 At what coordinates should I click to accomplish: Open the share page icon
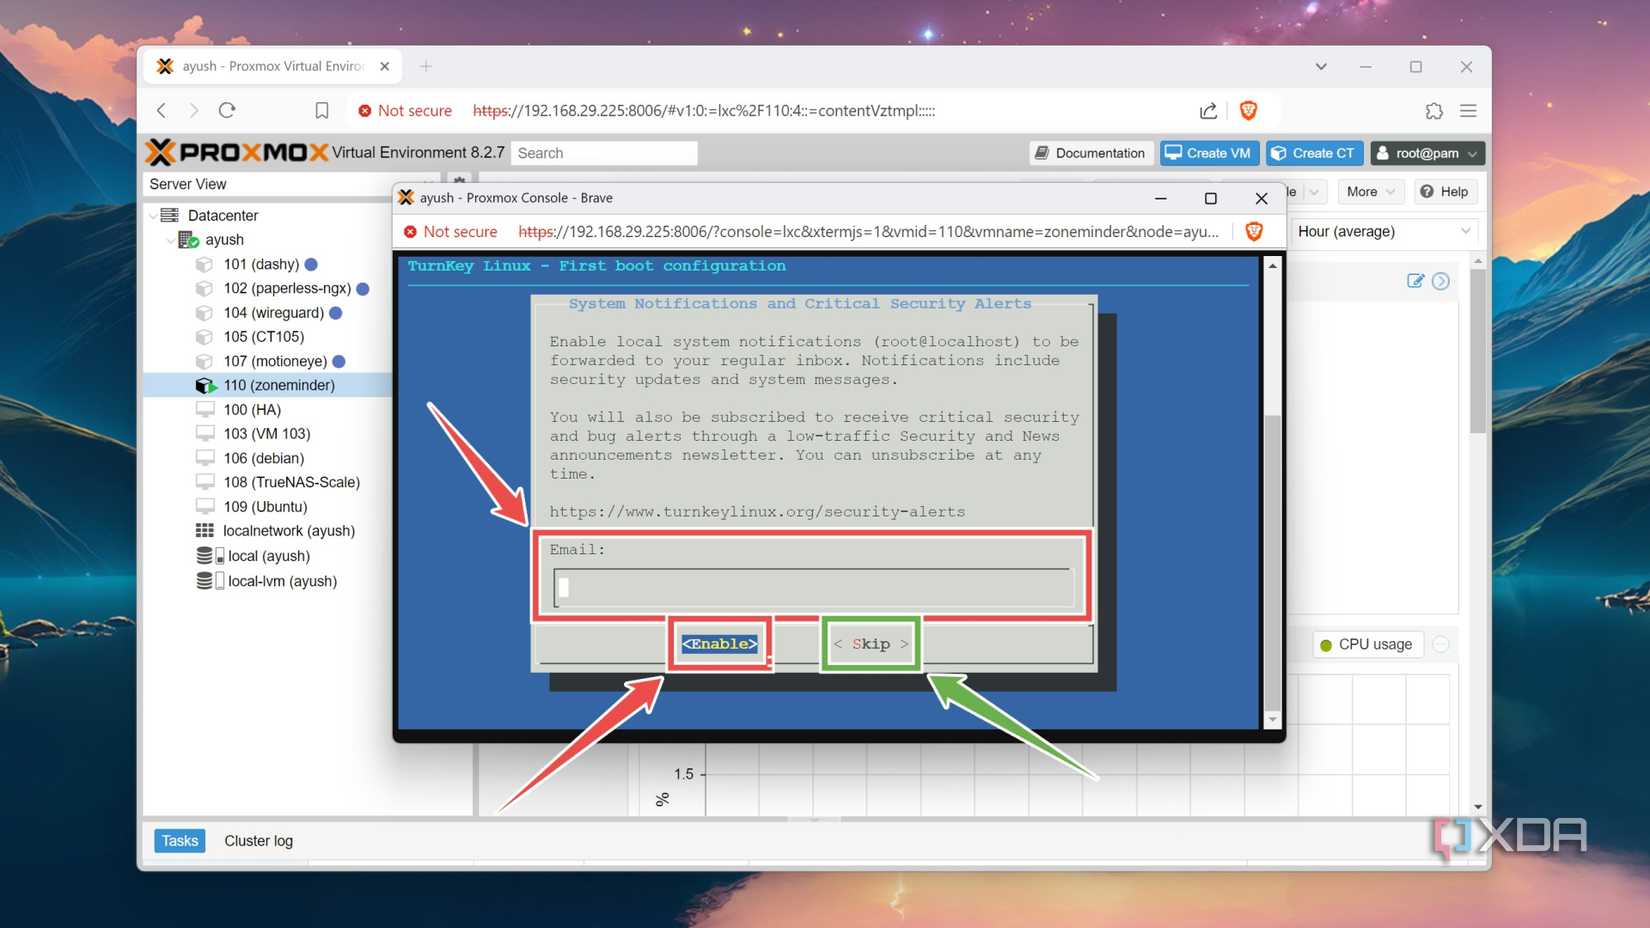(x=1208, y=110)
